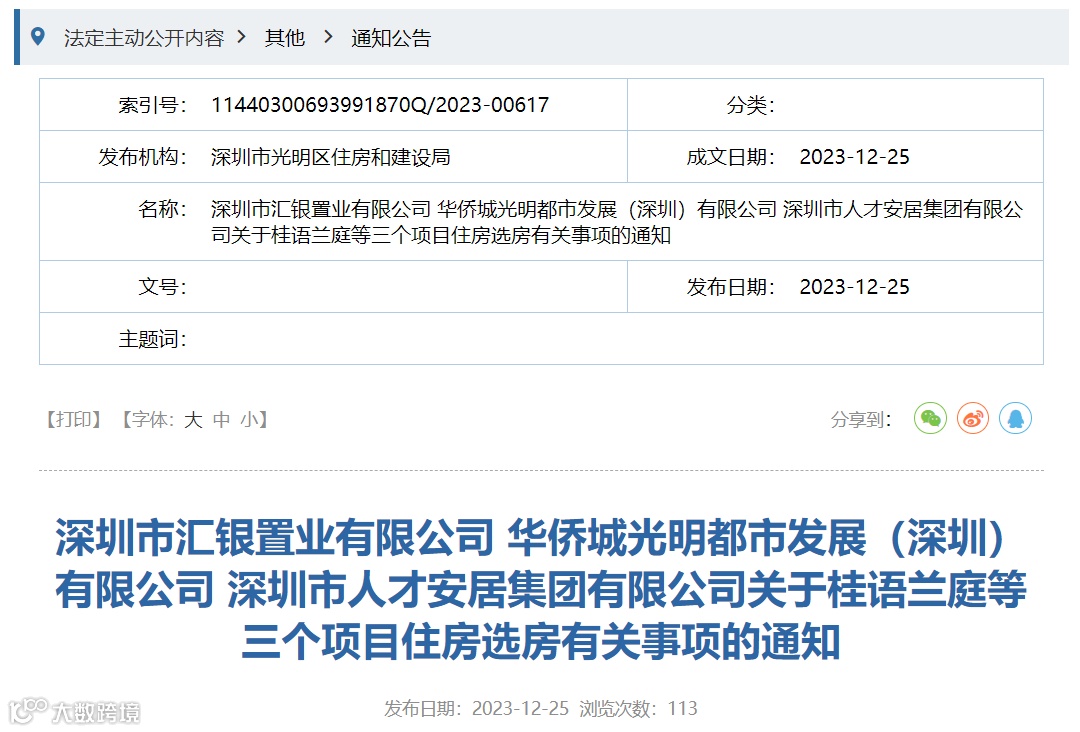Share the notice to WeChat
Image resolution: width=1080 pixels, height=732 pixels.
click(930, 418)
